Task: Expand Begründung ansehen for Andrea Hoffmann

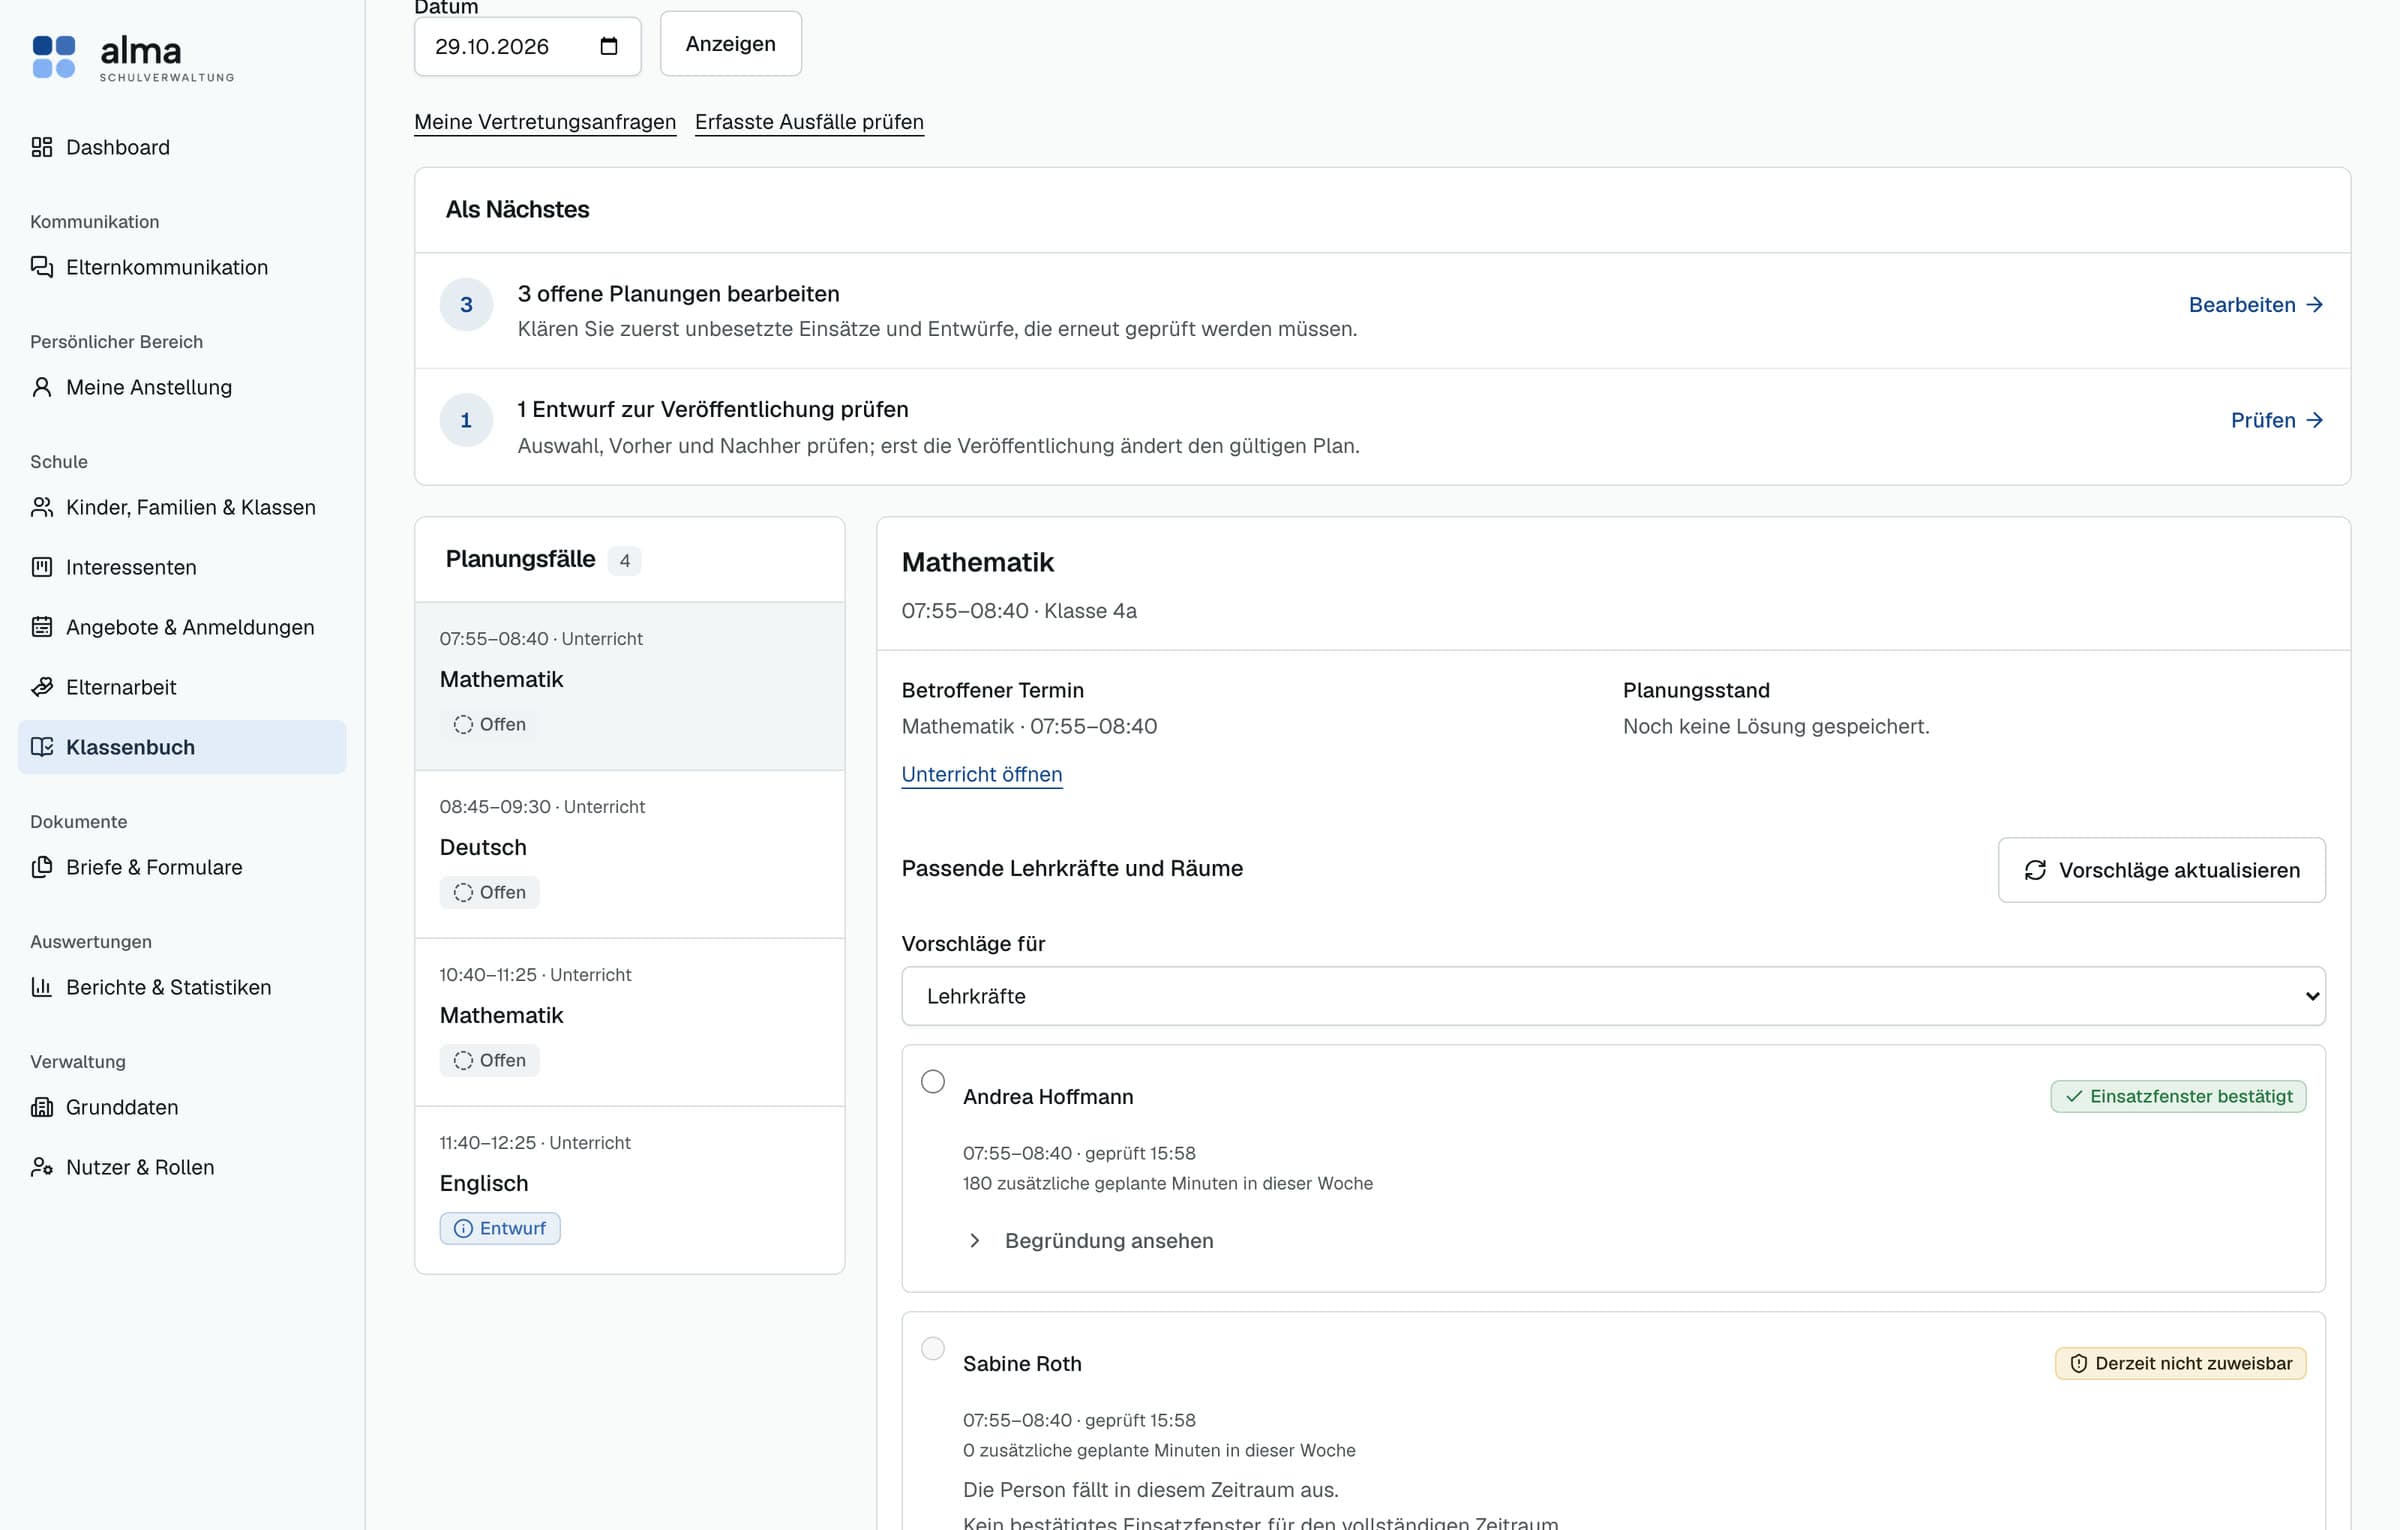Action: click(1091, 1241)
